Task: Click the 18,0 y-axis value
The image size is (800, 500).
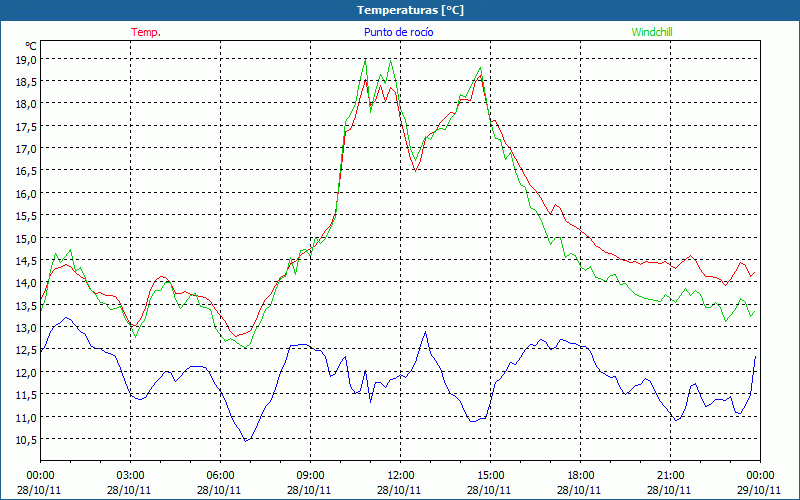Action: click(27, 104)
